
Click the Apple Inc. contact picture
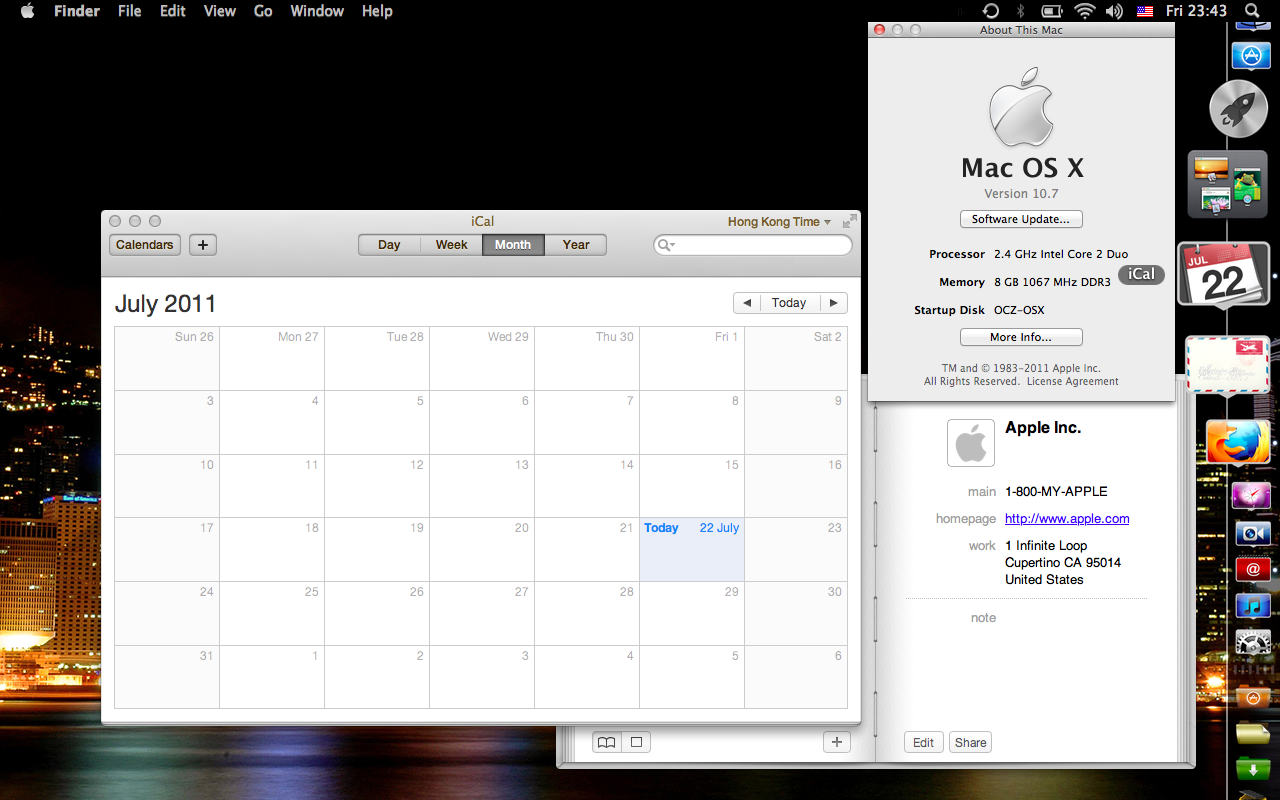(x=971, y=443)
